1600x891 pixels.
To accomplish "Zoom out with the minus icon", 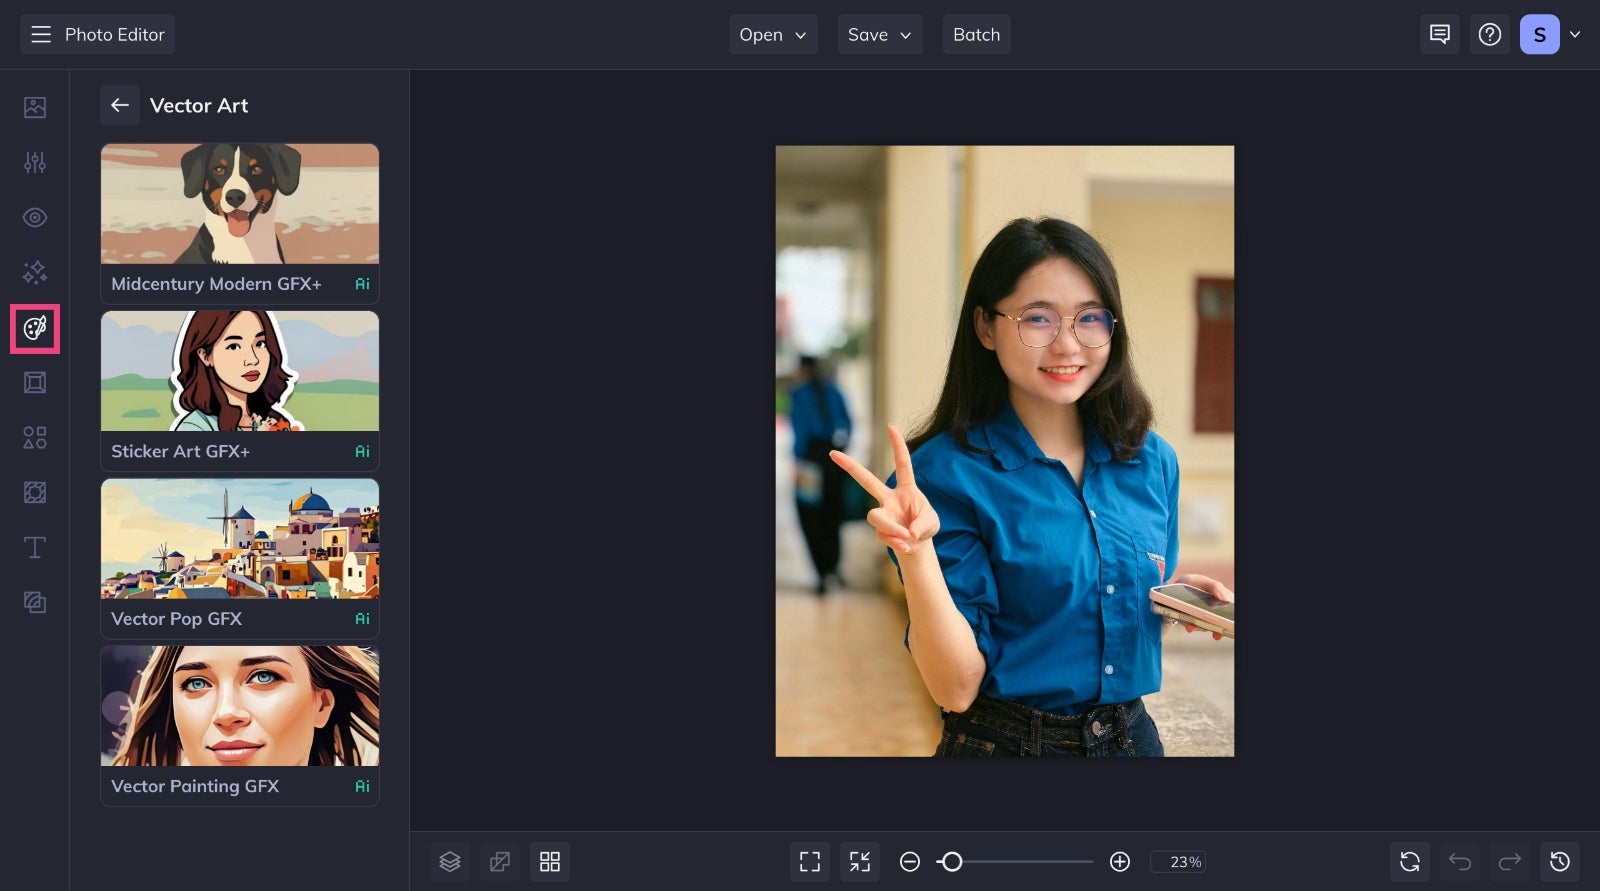I will pos(910,861).
